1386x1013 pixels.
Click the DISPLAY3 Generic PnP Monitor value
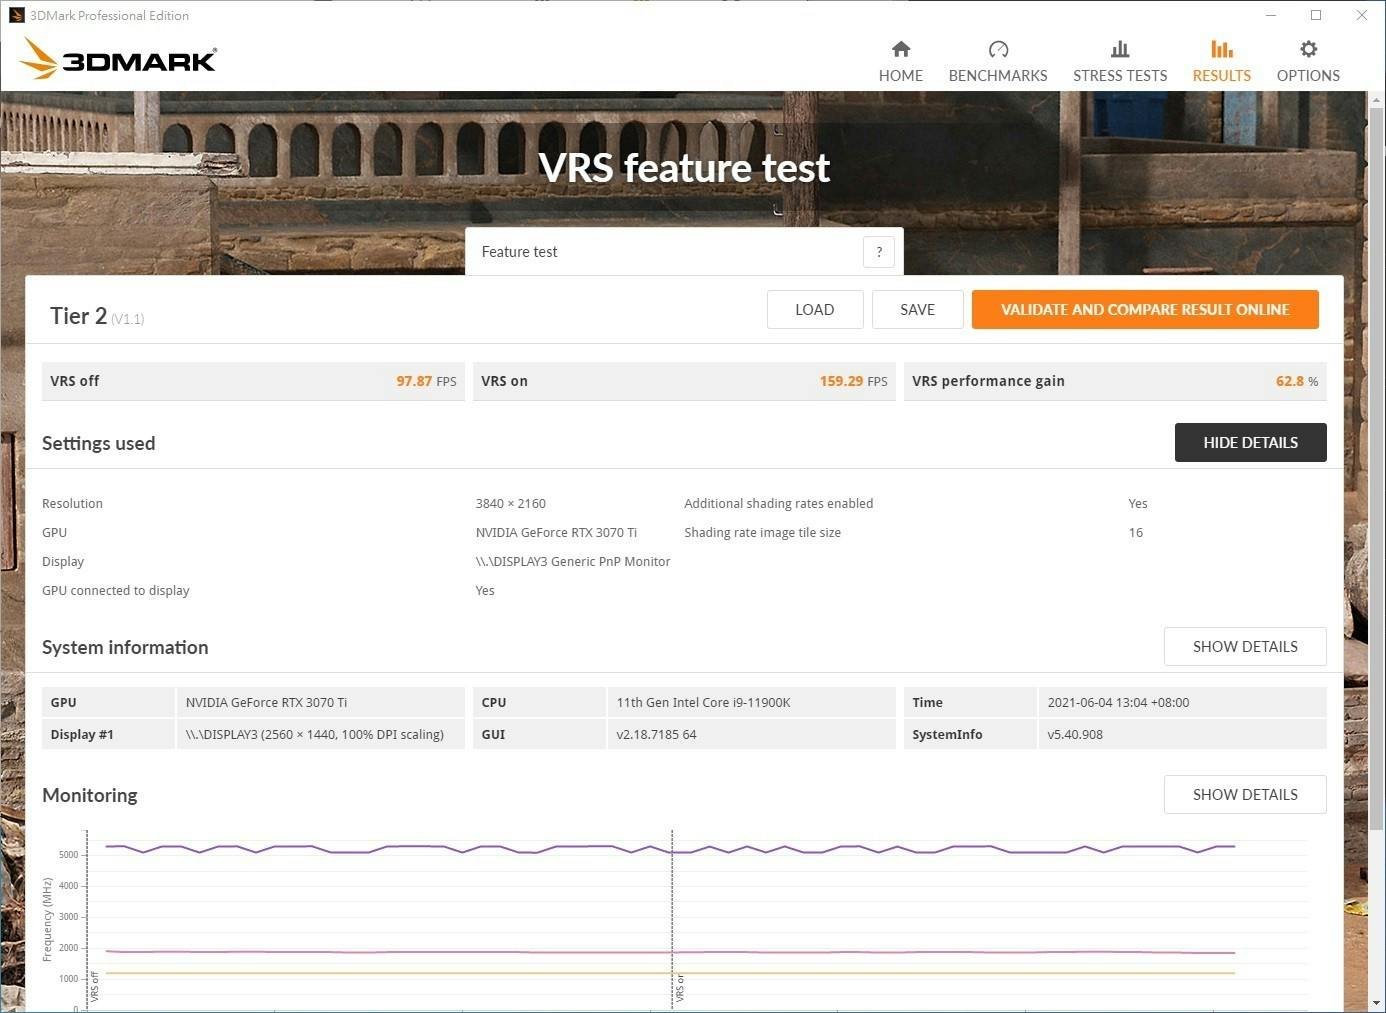573,562
